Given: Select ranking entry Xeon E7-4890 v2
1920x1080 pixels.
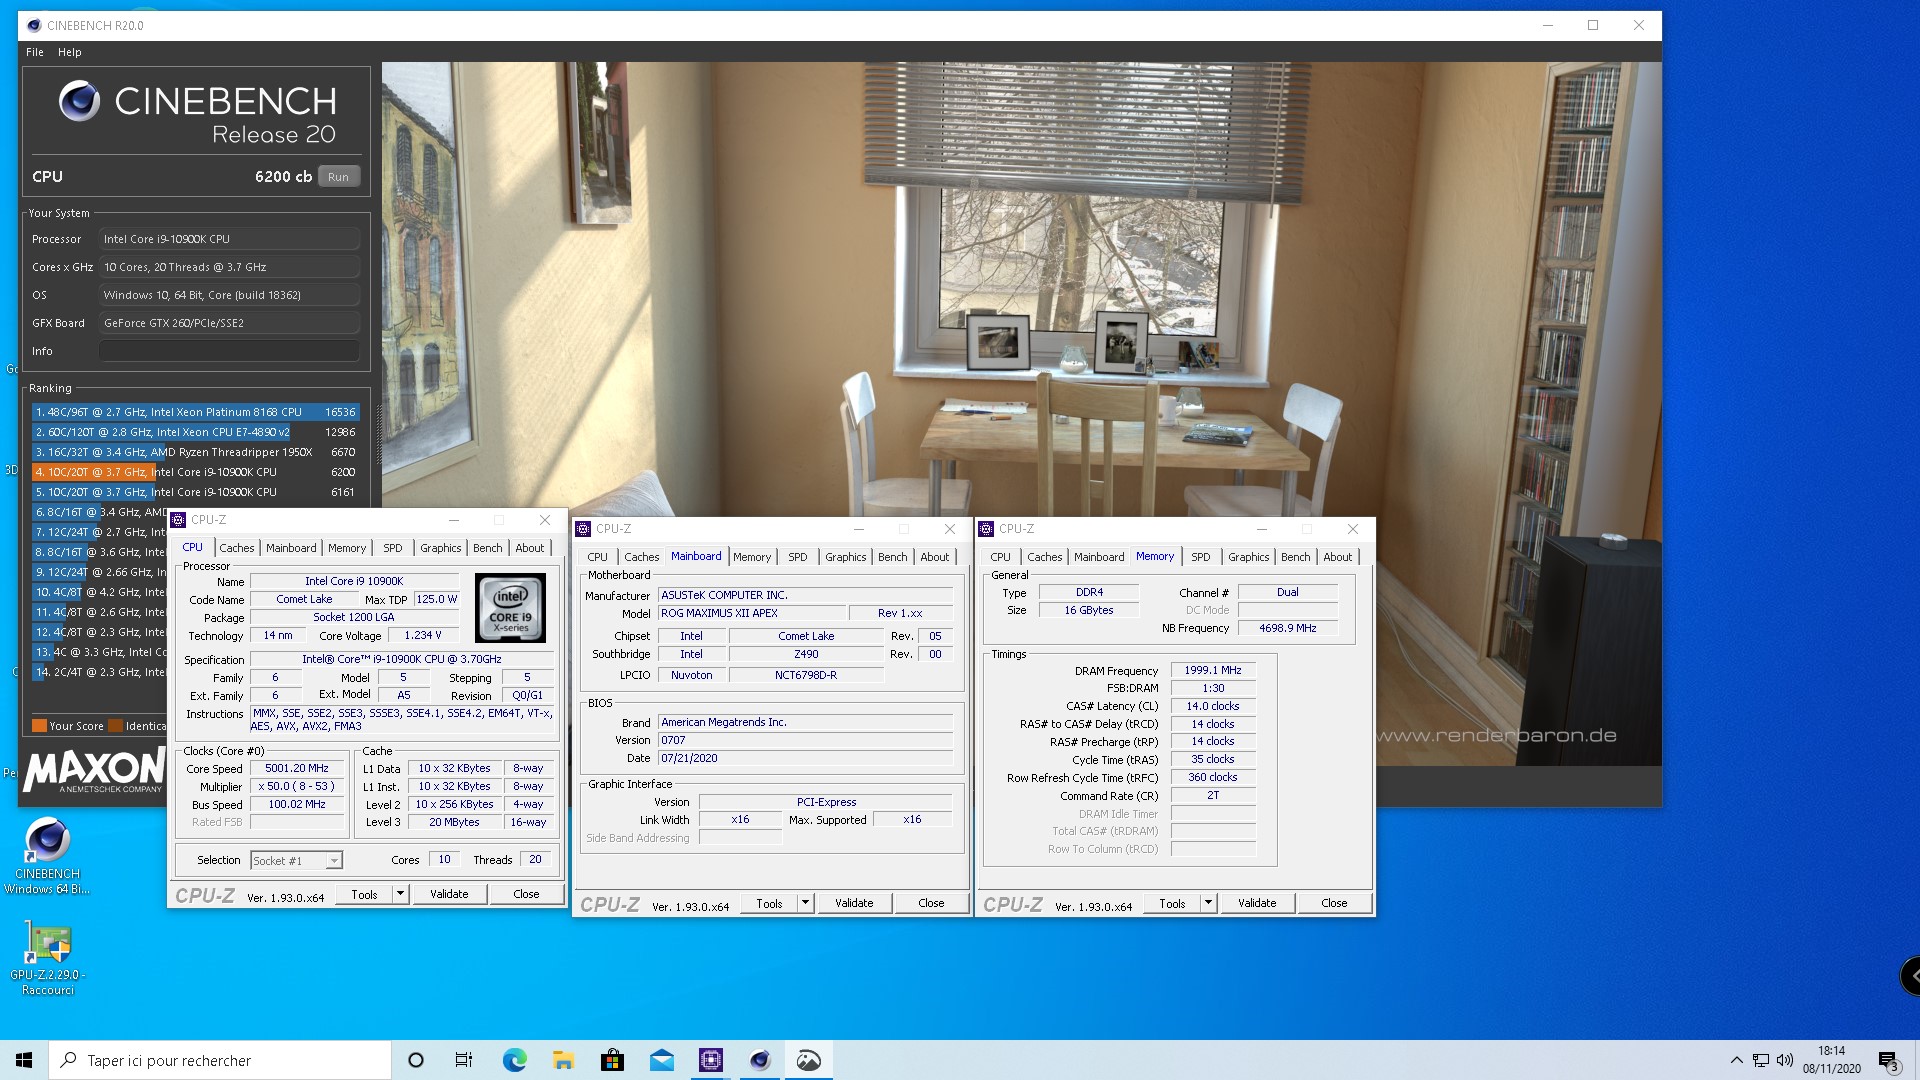Looking at the screenshot, I should [194, 432].
